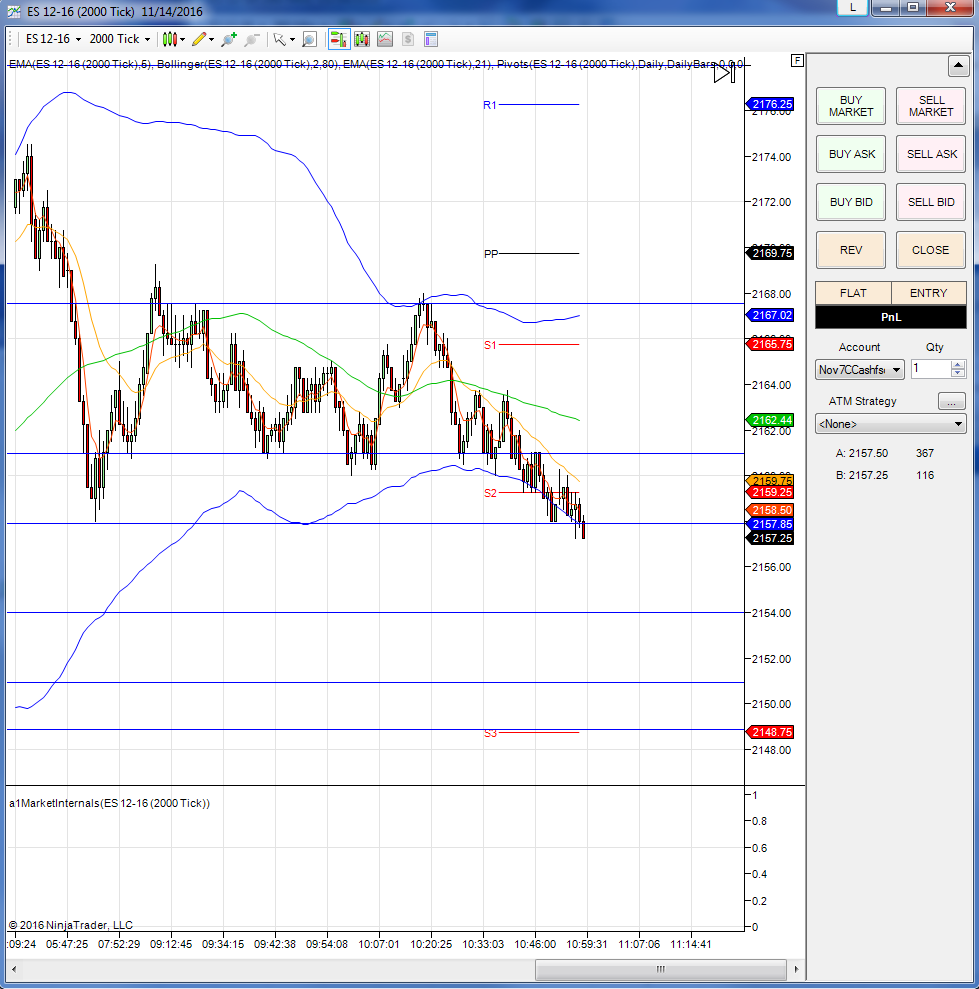Decrease quantity with the down stepper
The width and height of the screenshot is (979, 989).
[958, 373]
